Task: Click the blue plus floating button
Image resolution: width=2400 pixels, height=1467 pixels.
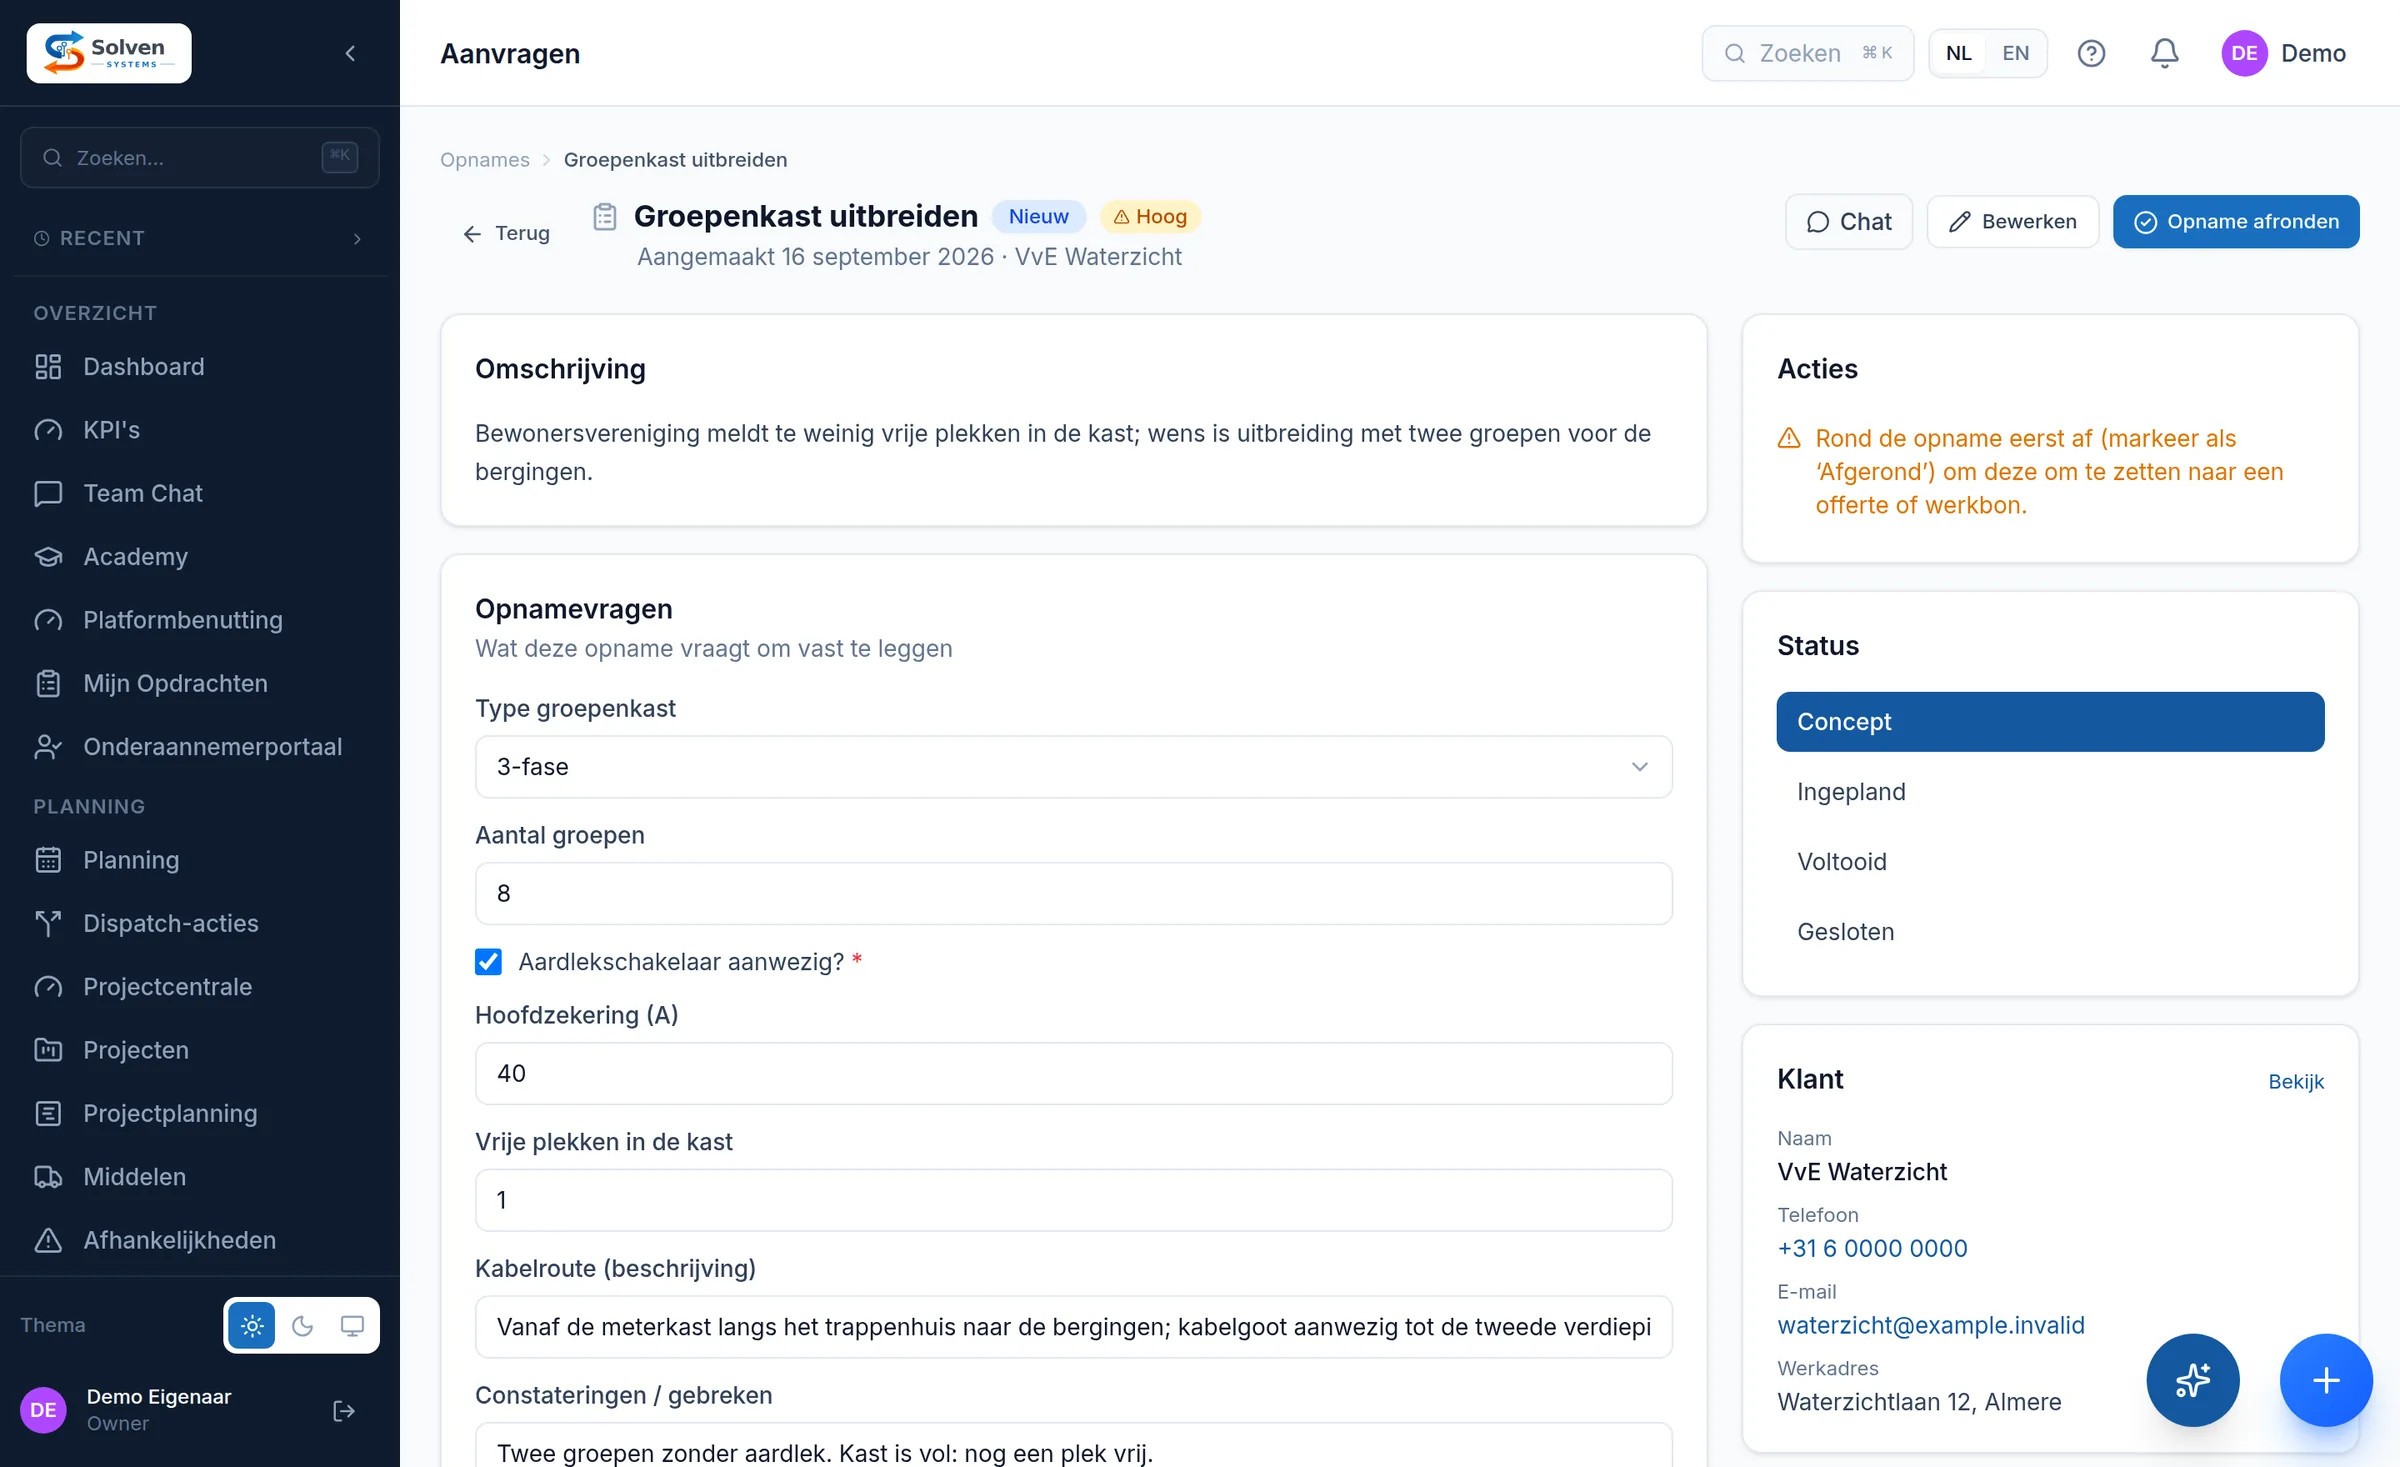Action: 2326,1380
